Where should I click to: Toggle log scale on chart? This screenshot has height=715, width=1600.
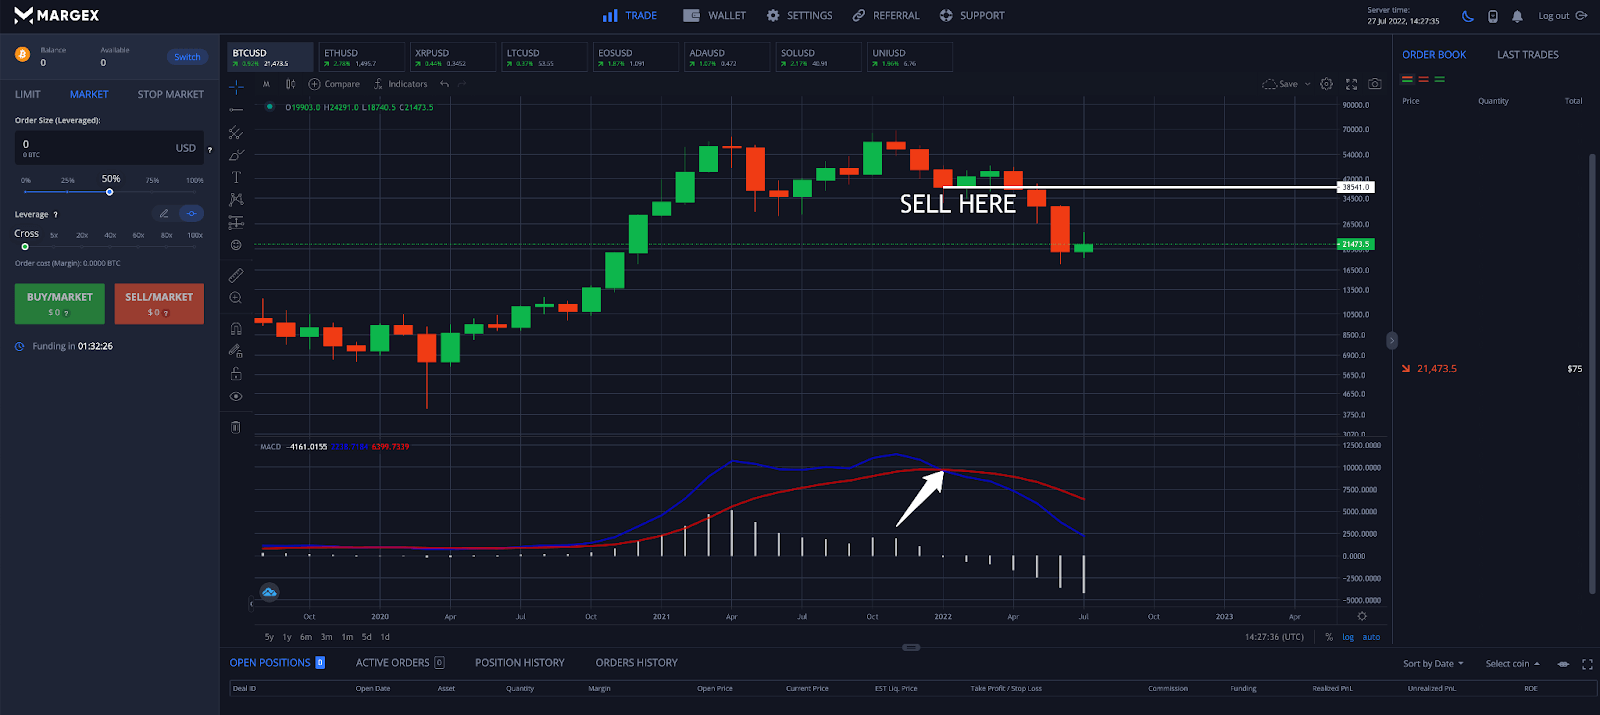point(1348,637)
